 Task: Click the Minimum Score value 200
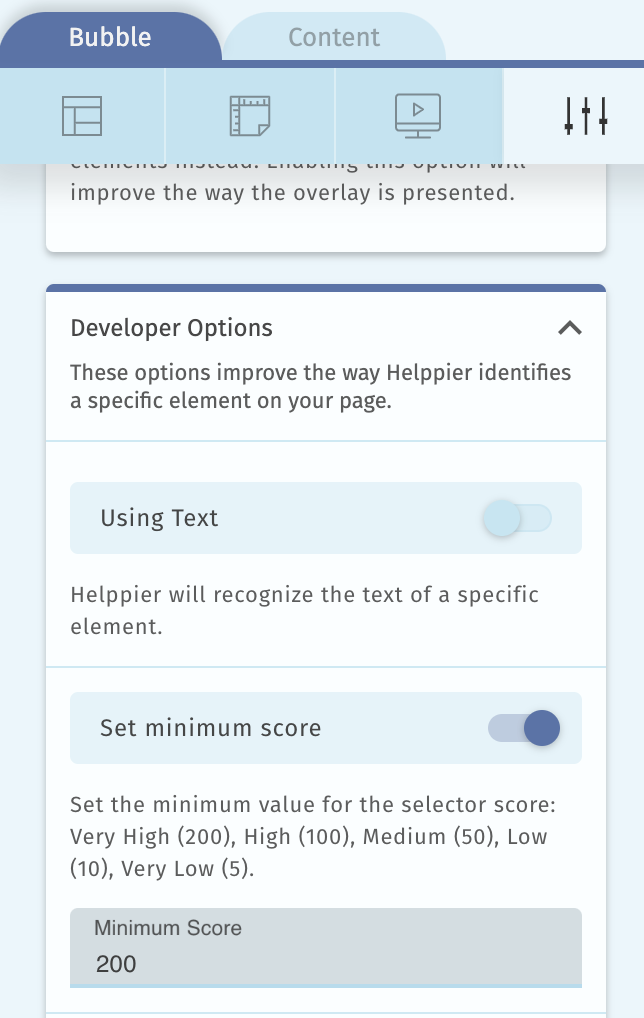point(117,964)
